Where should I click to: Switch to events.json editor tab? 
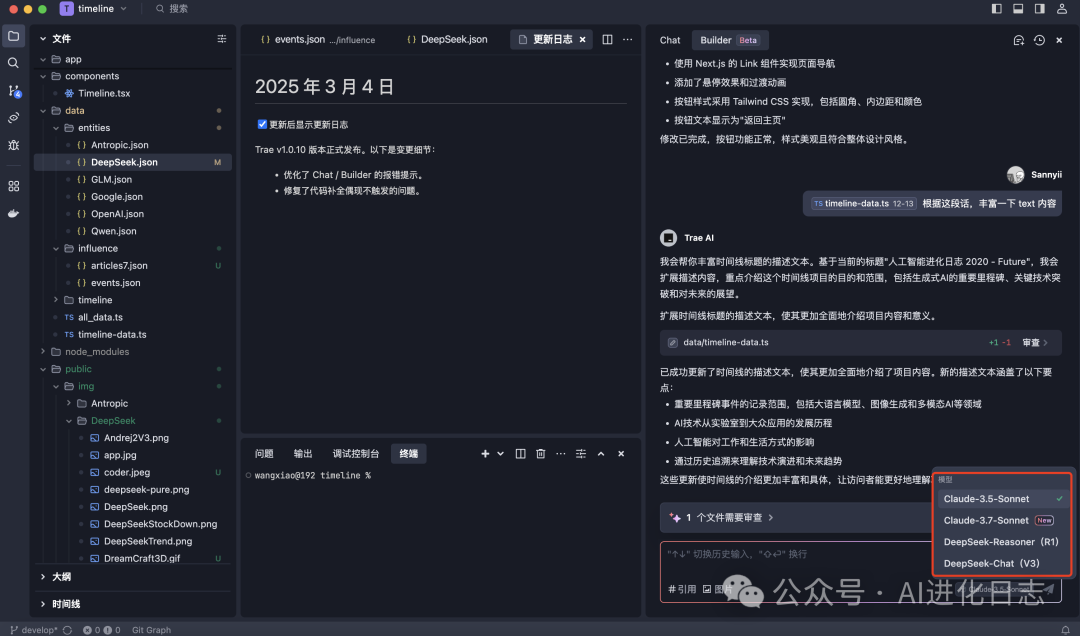[x=318, y=39]
